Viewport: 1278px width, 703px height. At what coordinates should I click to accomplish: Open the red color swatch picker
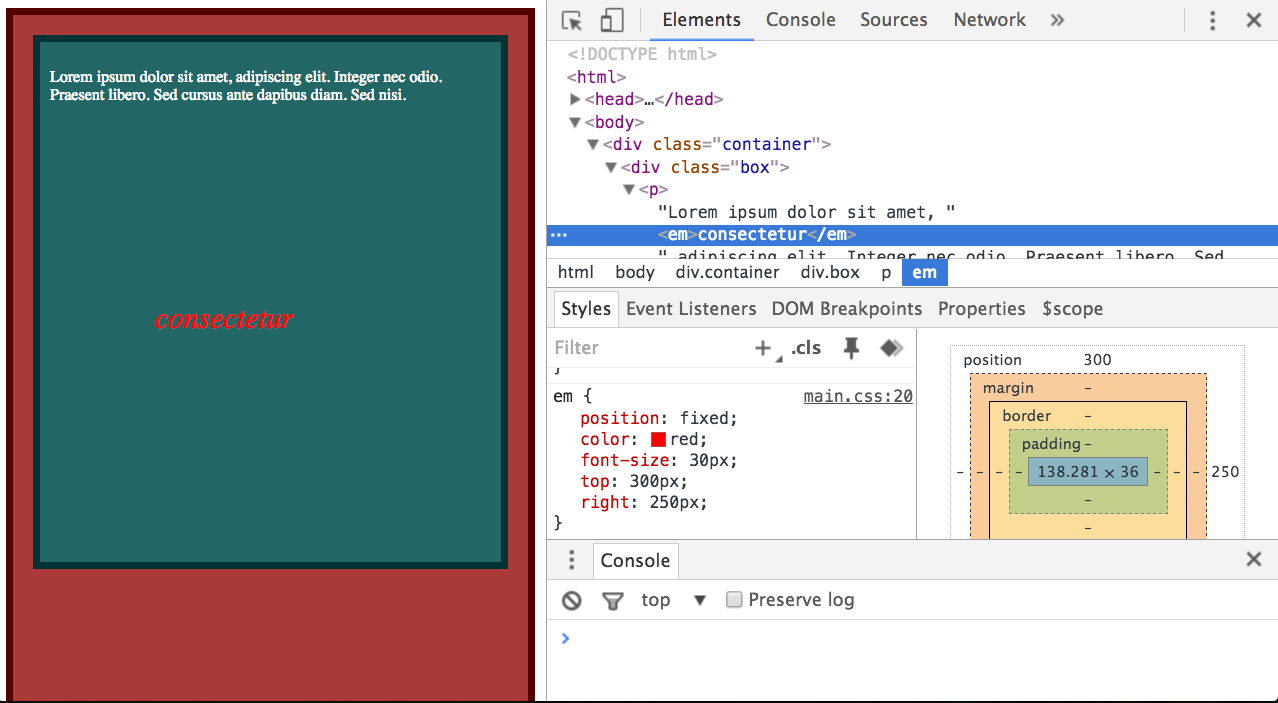(658, 440)
